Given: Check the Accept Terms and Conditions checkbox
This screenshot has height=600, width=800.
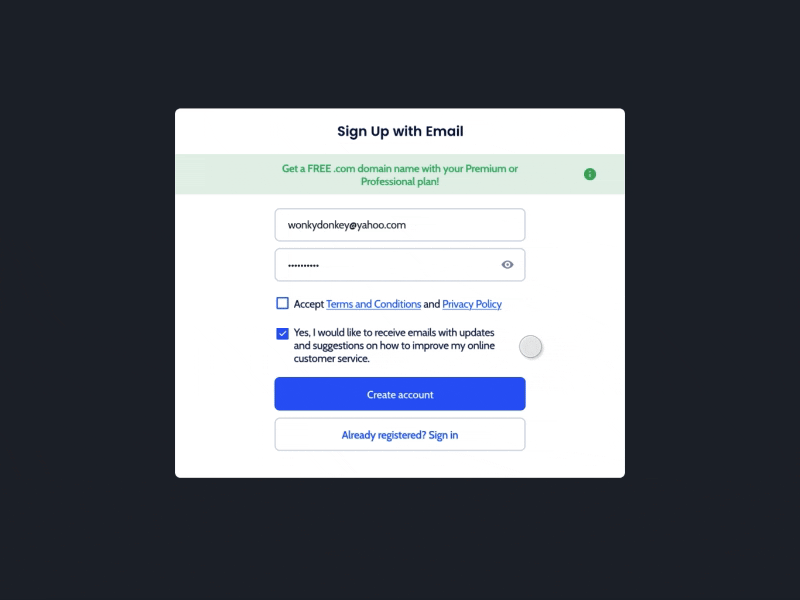Looking at the screenshot, I should [x=281, y=303].
